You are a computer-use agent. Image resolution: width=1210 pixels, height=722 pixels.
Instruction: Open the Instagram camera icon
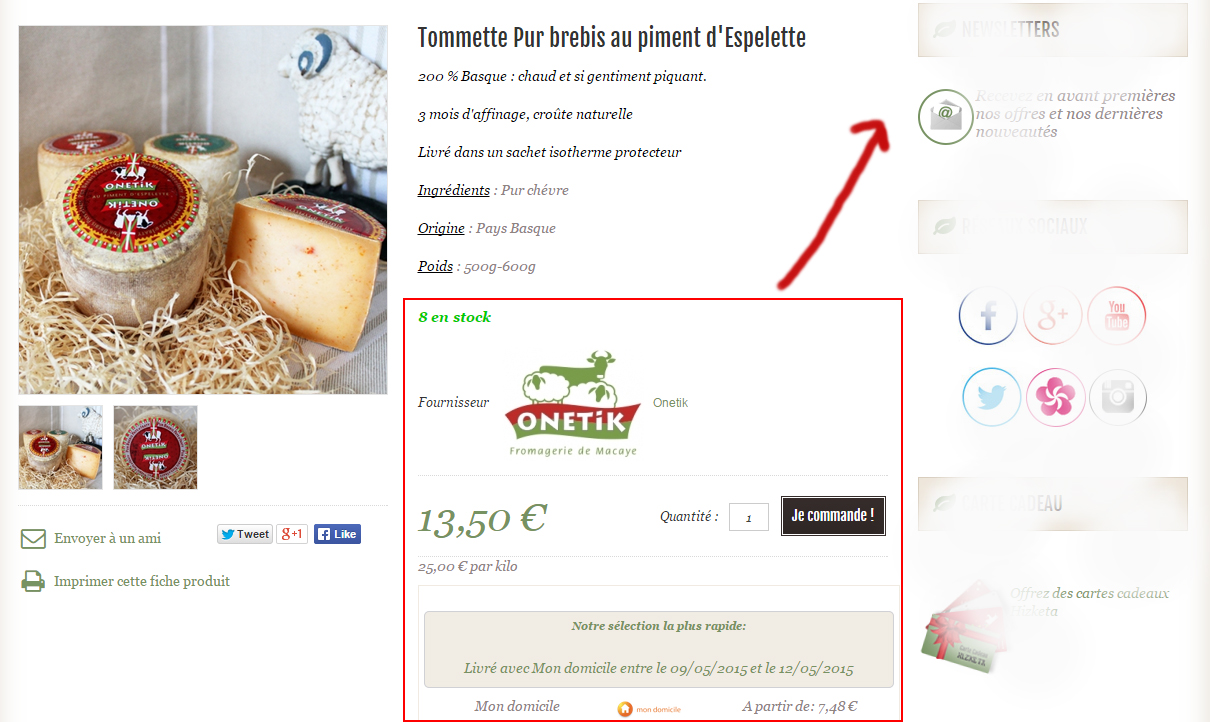(1117, 397)
